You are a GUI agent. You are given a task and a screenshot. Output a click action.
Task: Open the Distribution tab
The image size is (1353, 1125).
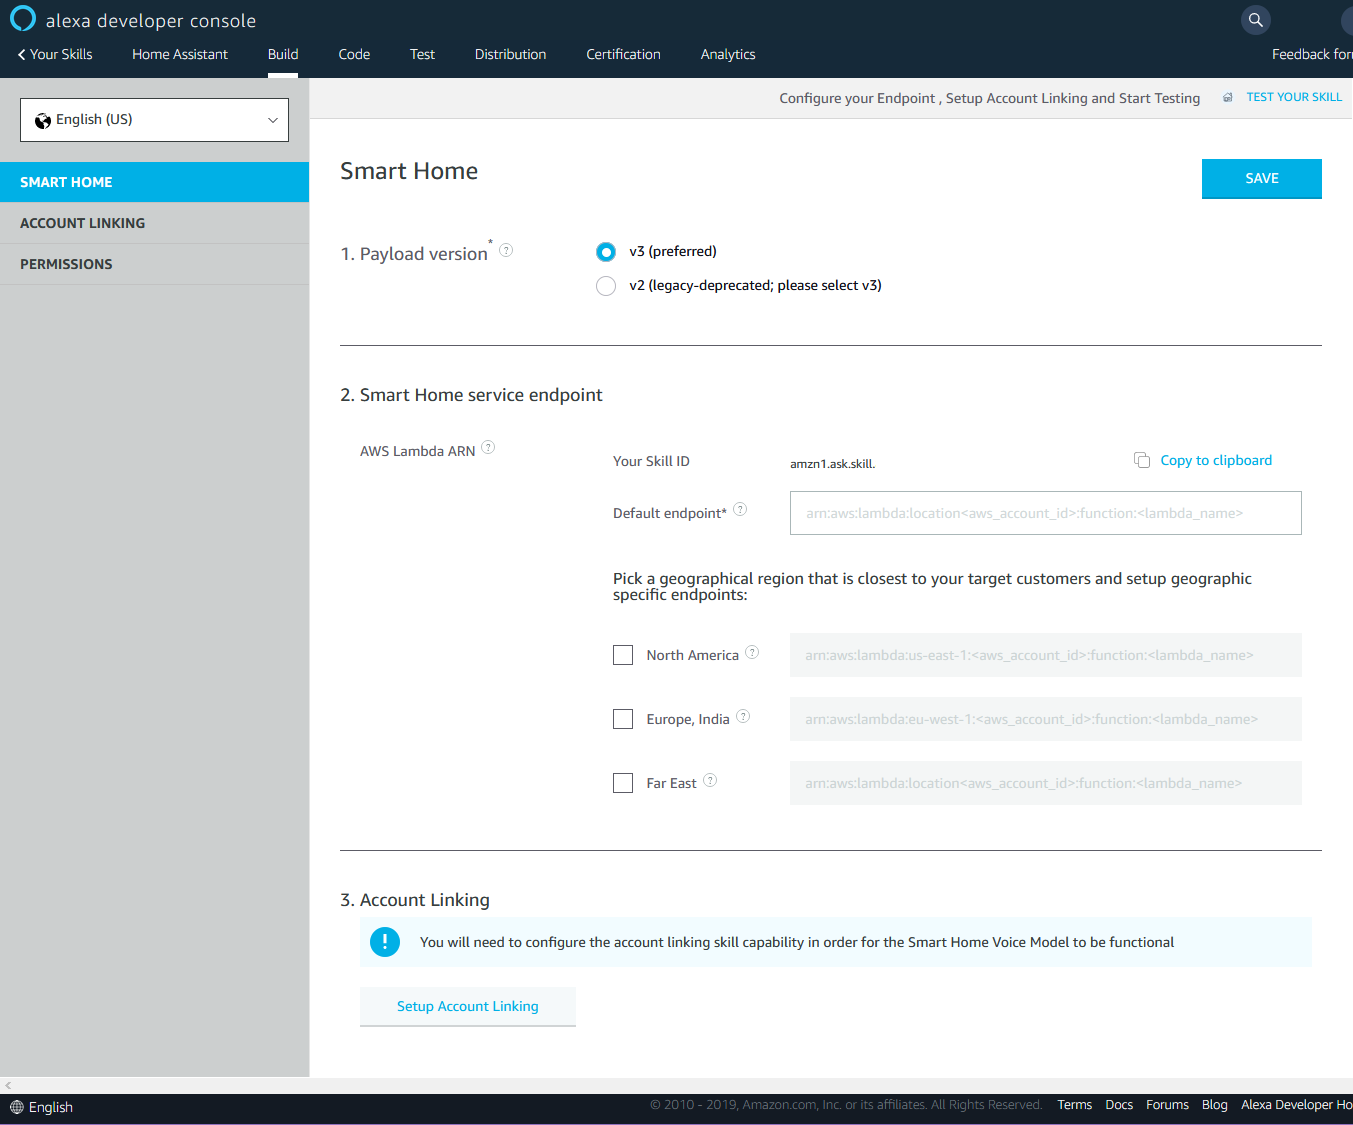tap(510, 54)
